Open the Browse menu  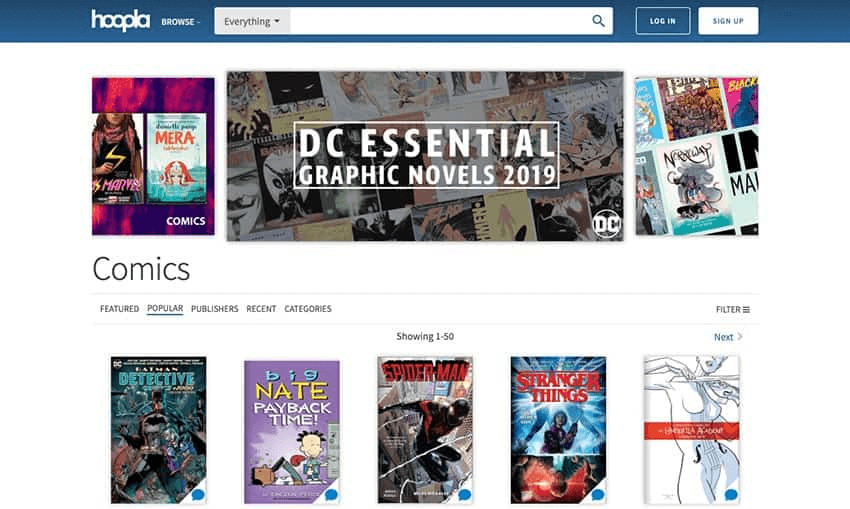coord(181,22)
